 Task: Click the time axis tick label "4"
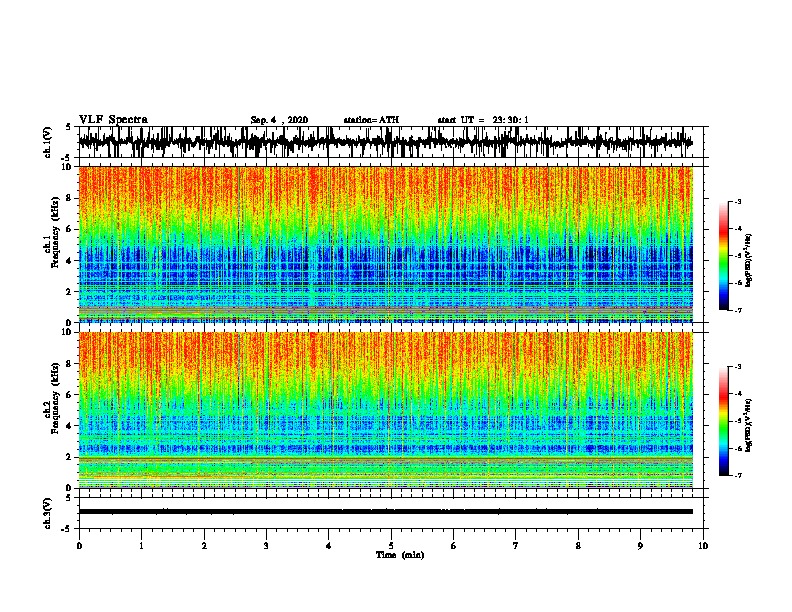pyautogui.click(x=329, y=546)
